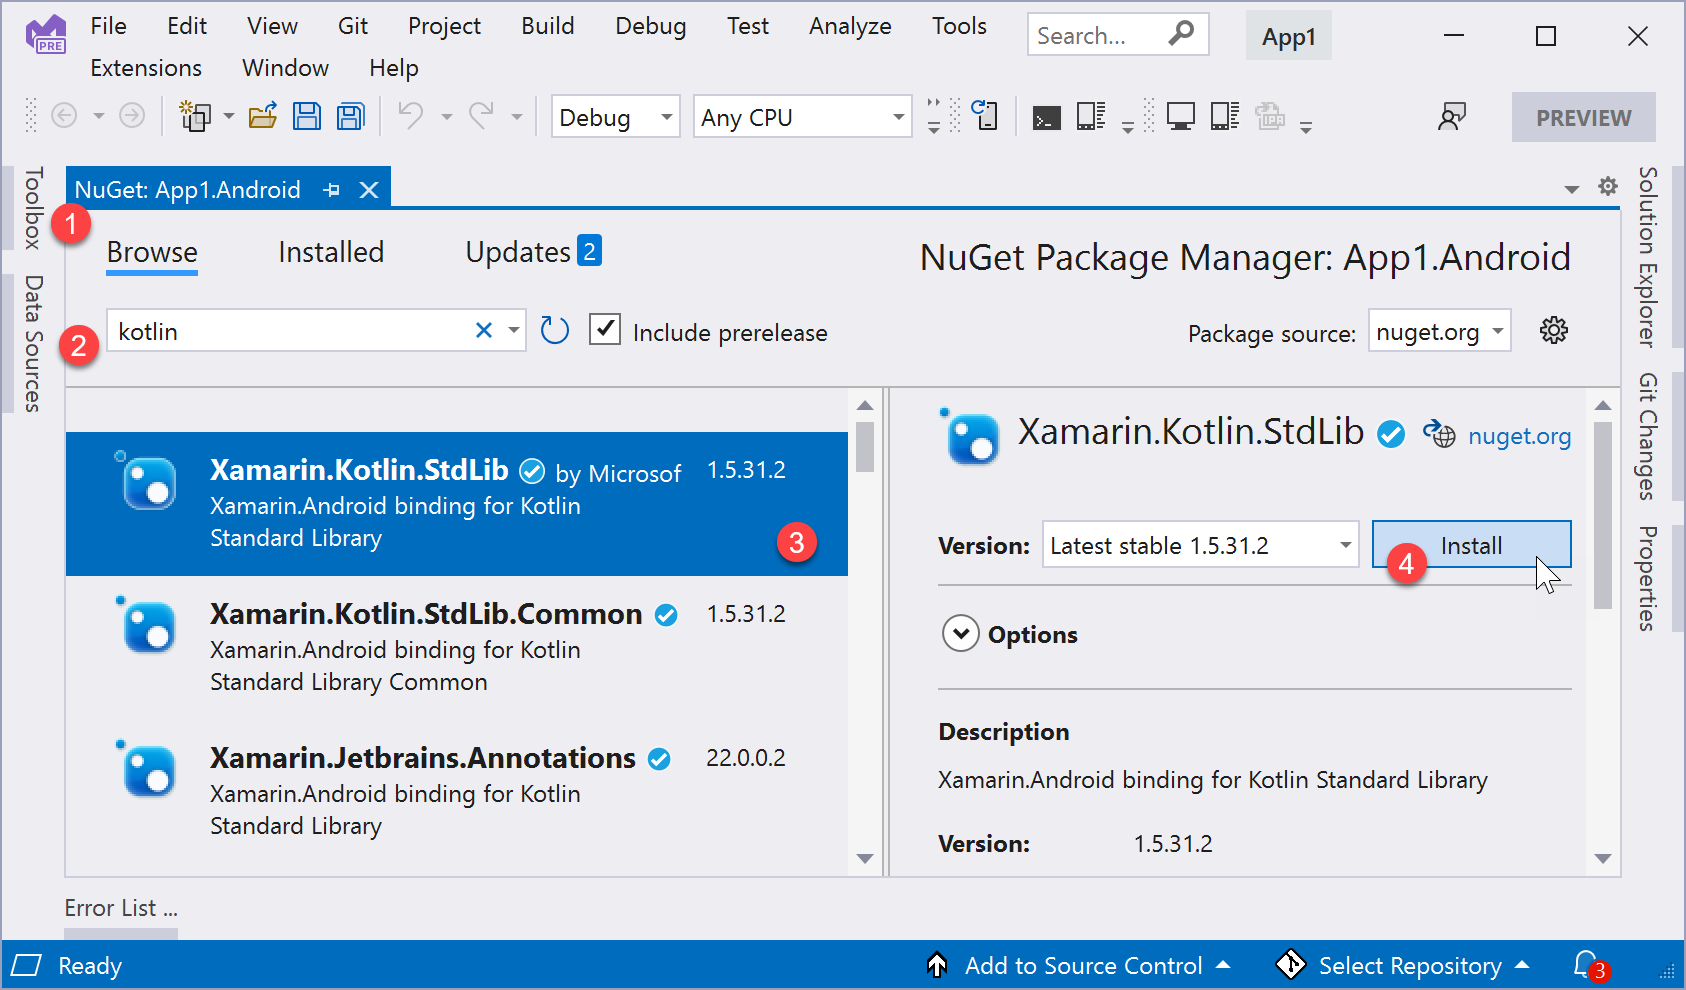Viewport: 1686px width, 990px height.
Task: Clear the kotlin search text with X
Action: (484, 330)
